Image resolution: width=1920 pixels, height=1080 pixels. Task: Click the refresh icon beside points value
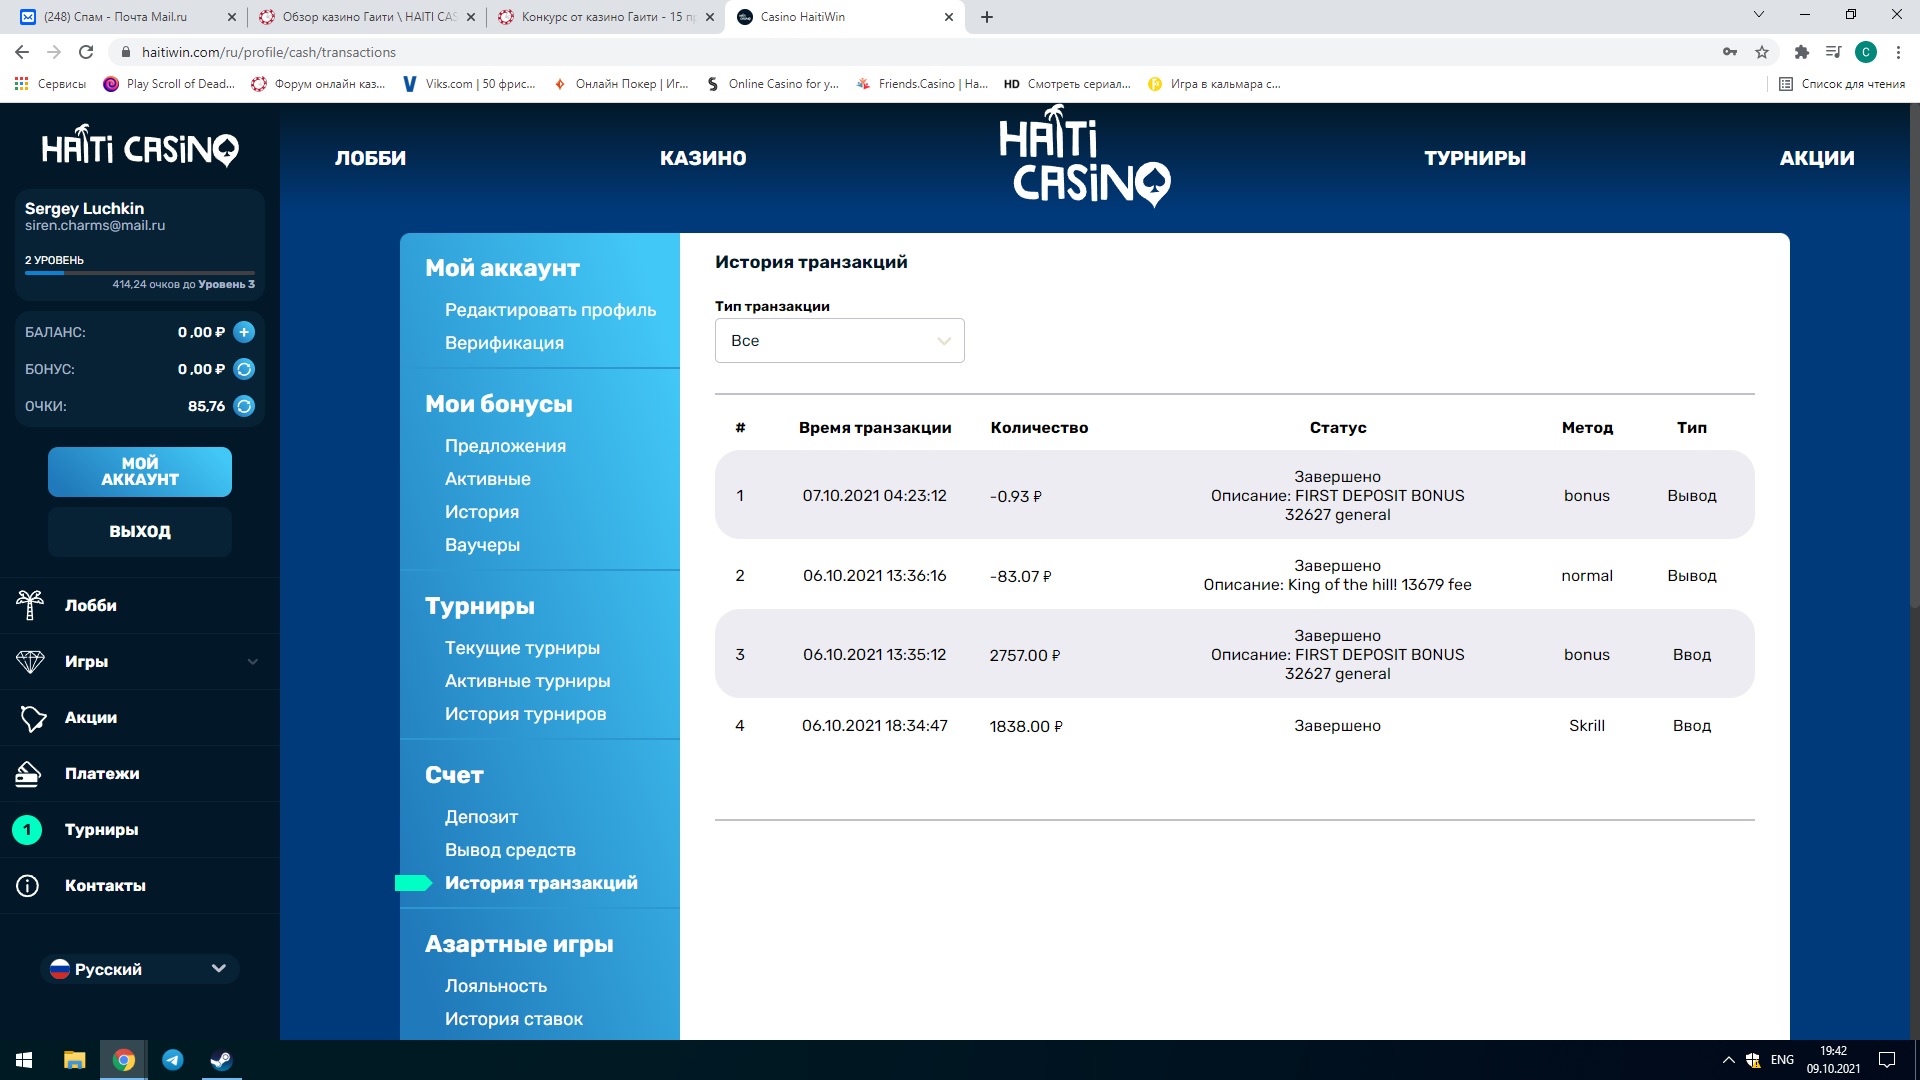244,406
